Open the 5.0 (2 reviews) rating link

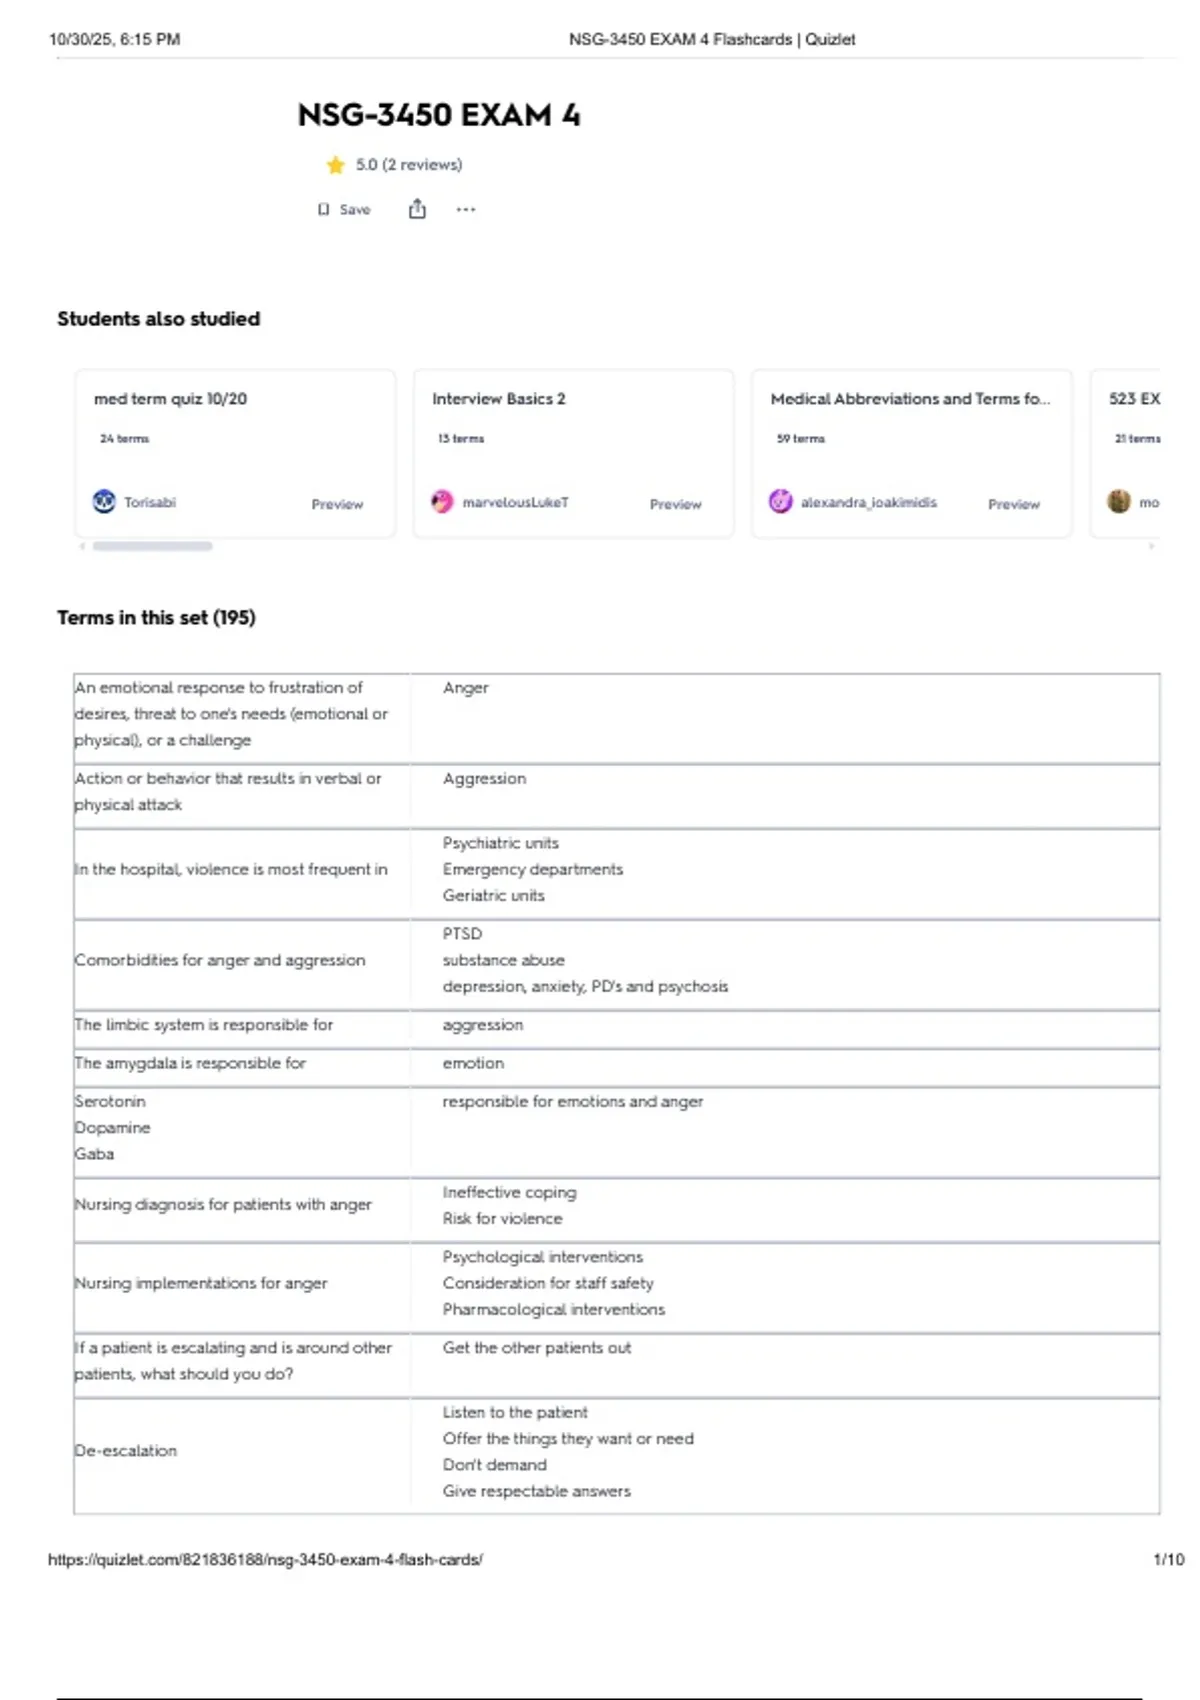[x=409, y=164]
